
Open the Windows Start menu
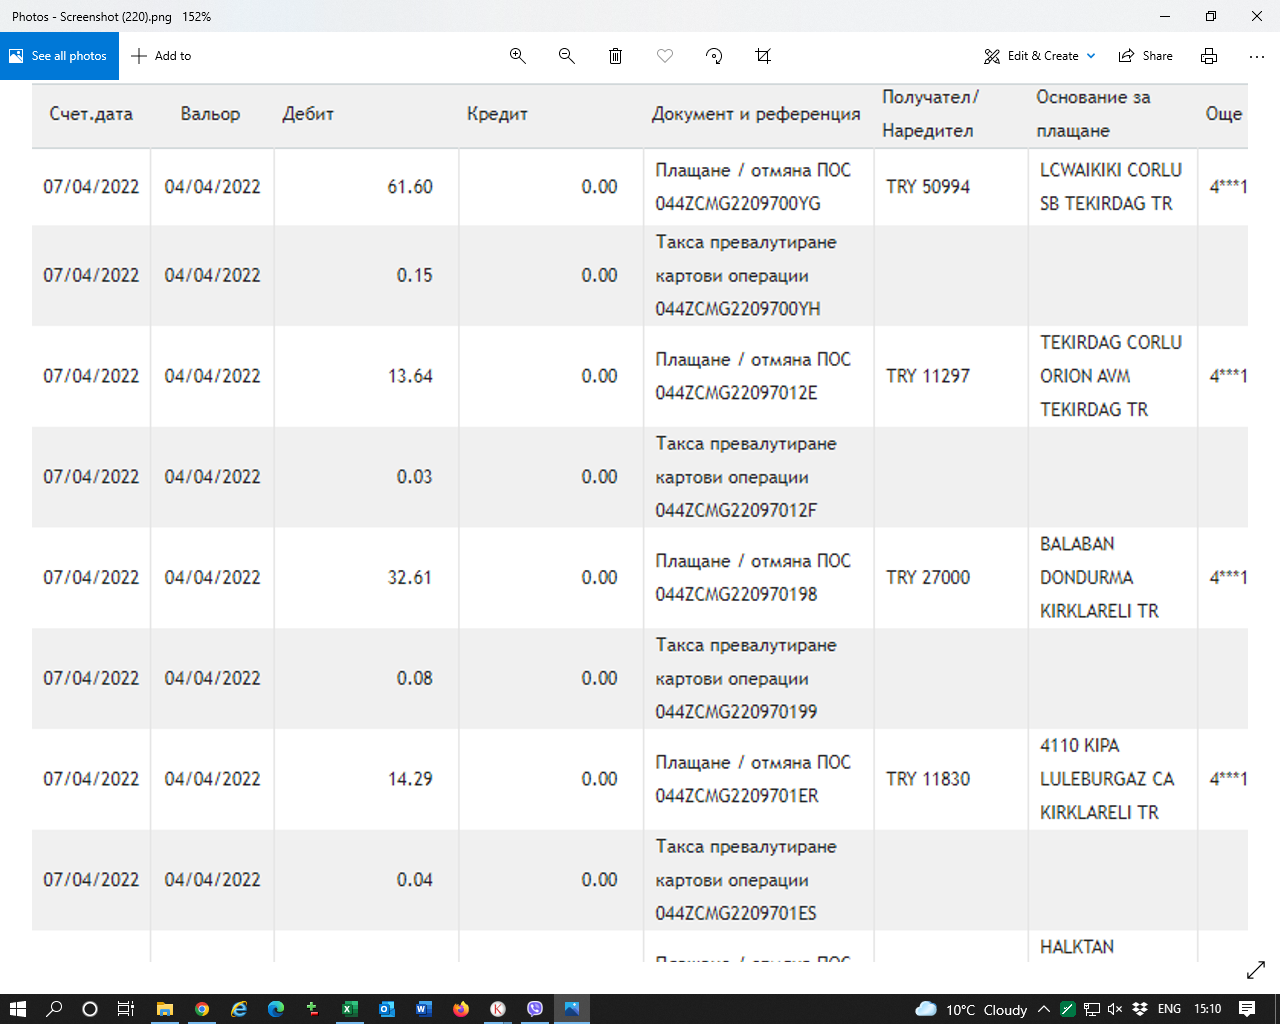(17, 1009)
